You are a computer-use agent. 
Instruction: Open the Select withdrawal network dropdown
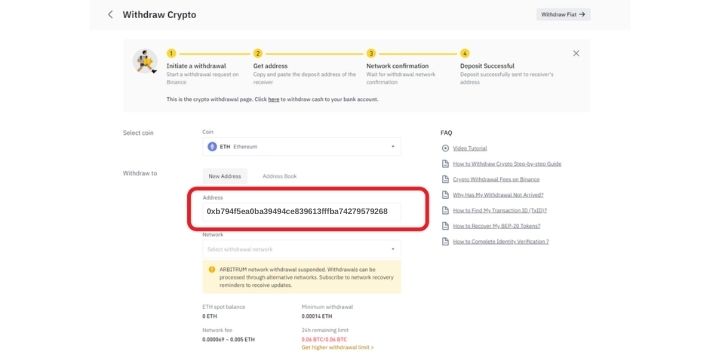[302, 249]
